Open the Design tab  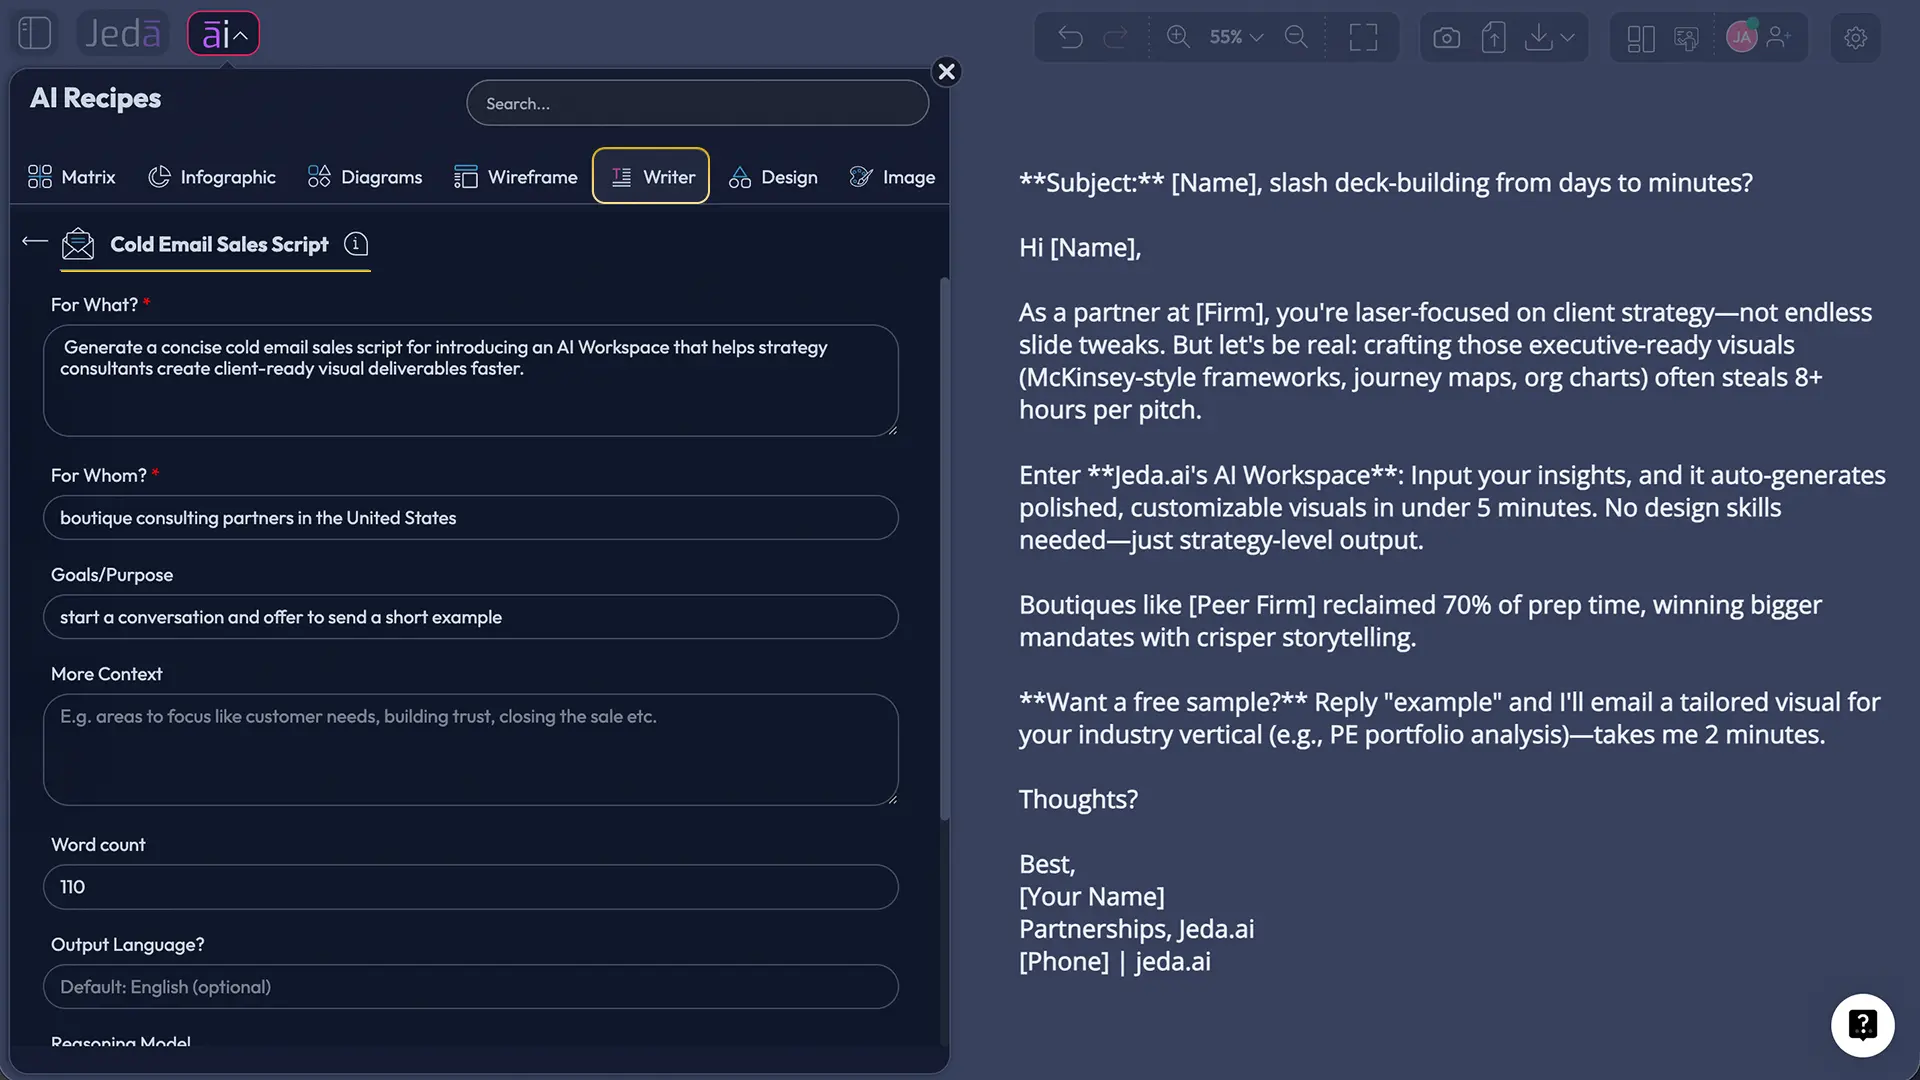(773, 177)
